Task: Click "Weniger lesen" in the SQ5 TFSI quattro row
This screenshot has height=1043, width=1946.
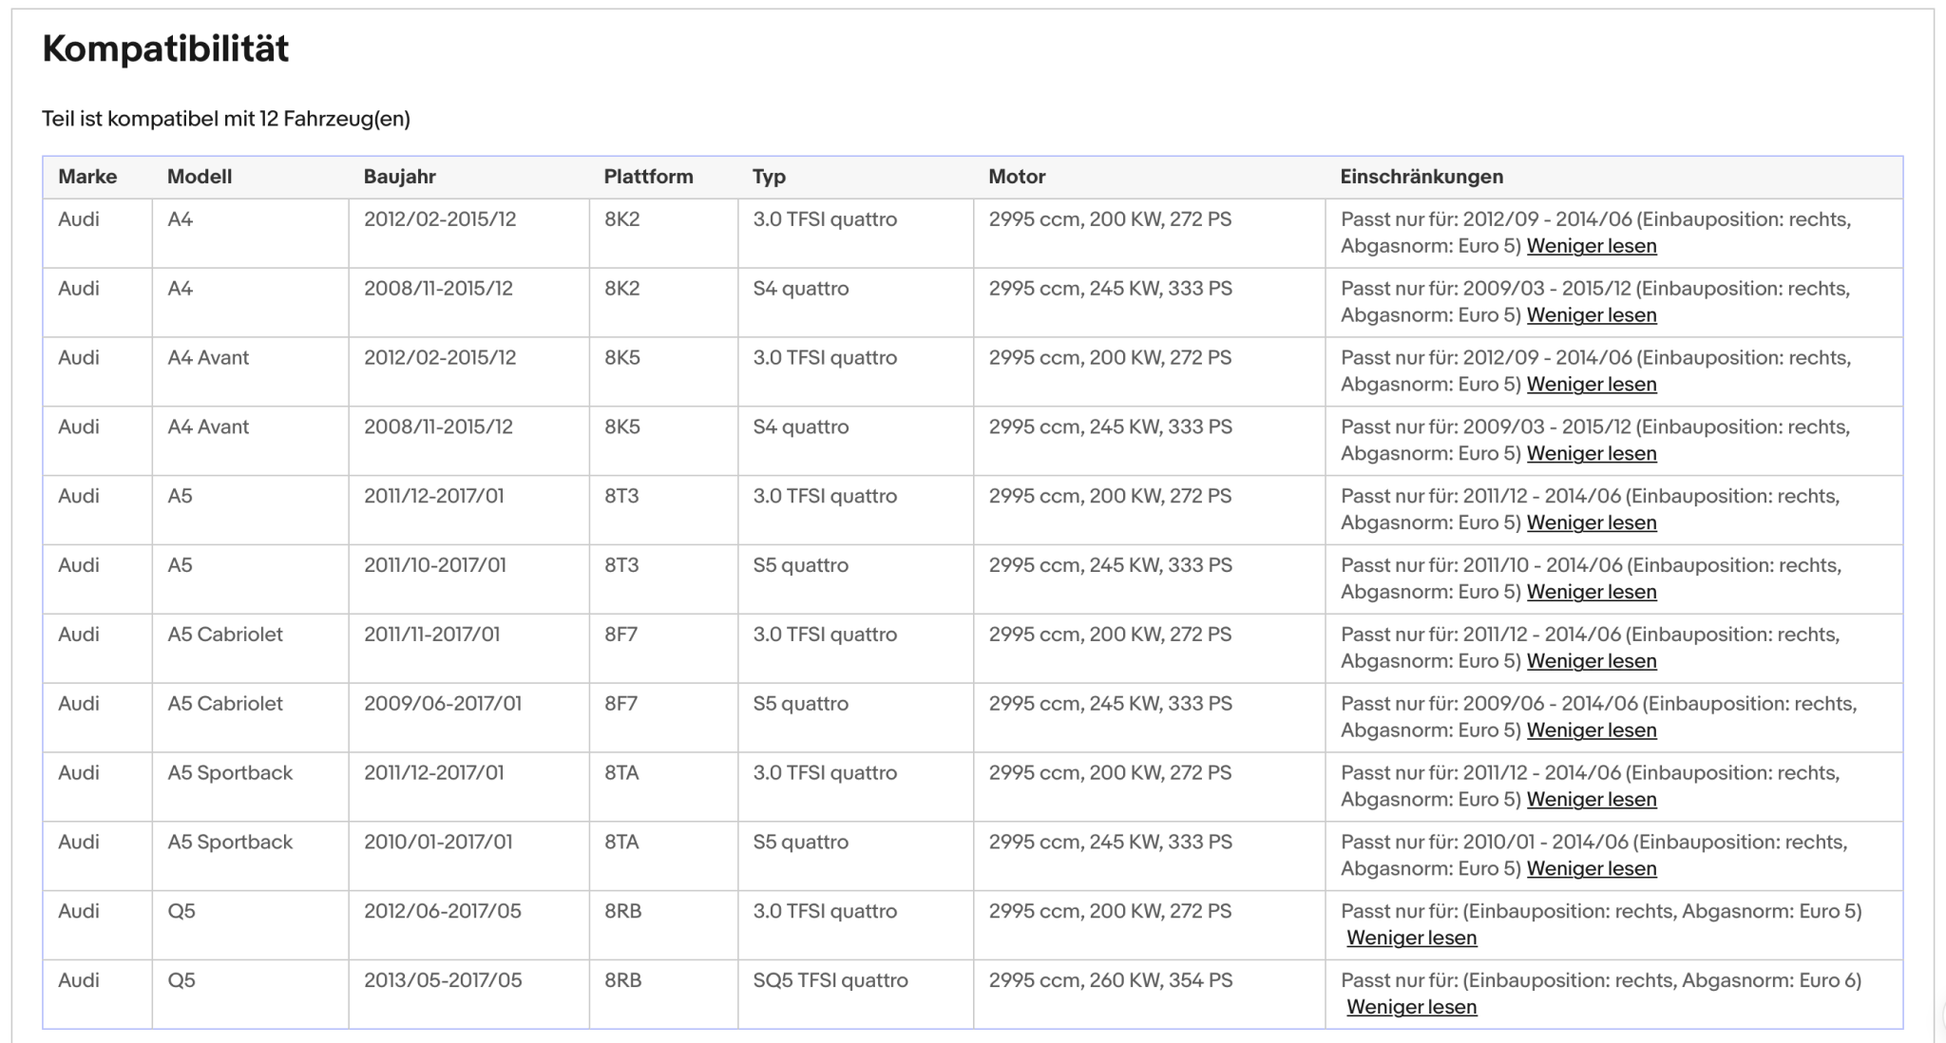Action: pos(1411,1006)
